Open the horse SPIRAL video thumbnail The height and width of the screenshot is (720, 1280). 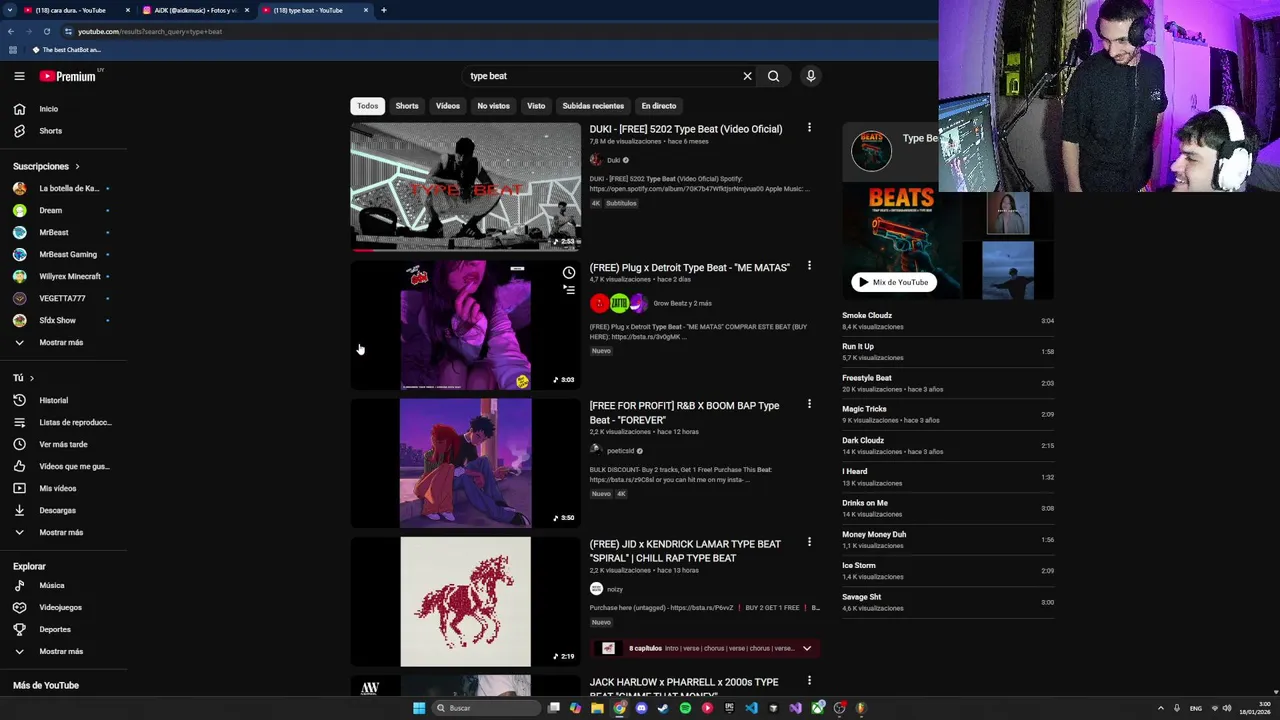coord(465,601)
